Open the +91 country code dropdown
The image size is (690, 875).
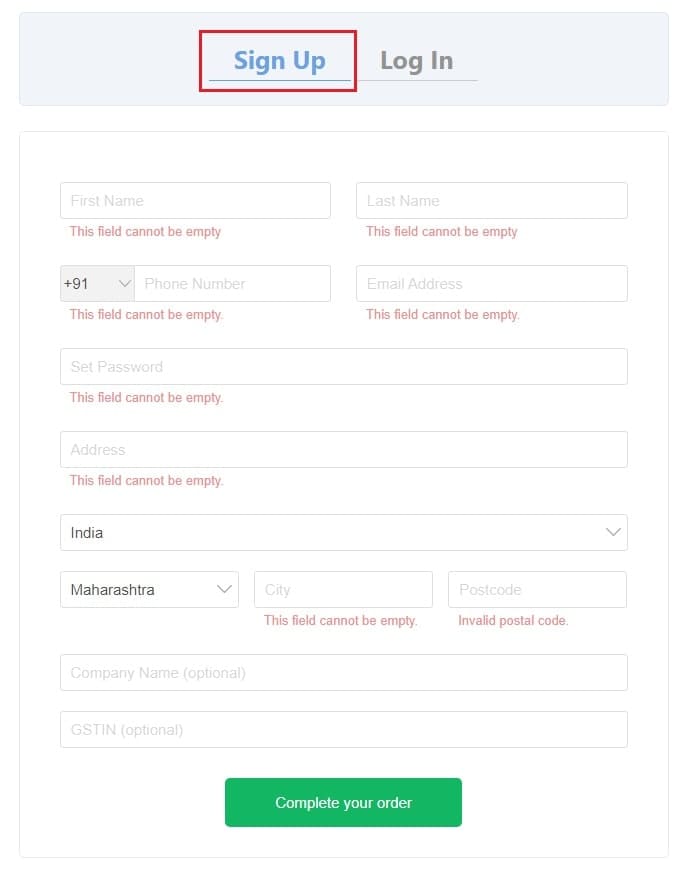pos(97,283)
